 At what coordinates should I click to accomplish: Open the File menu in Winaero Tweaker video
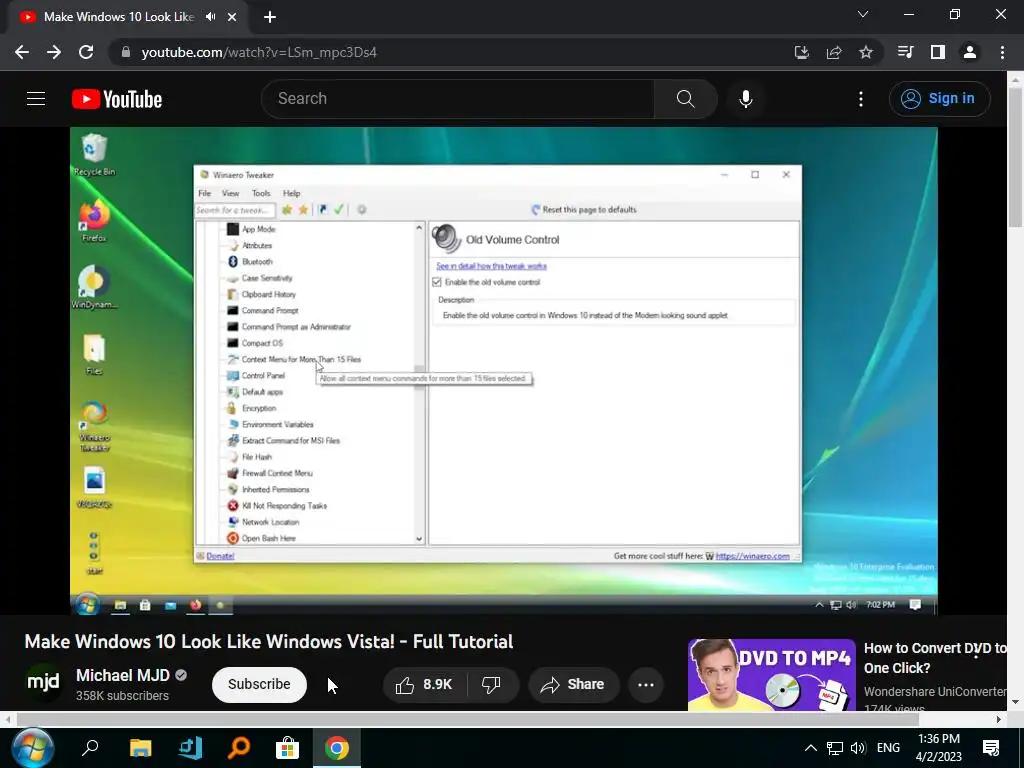(x=204, y=193)
